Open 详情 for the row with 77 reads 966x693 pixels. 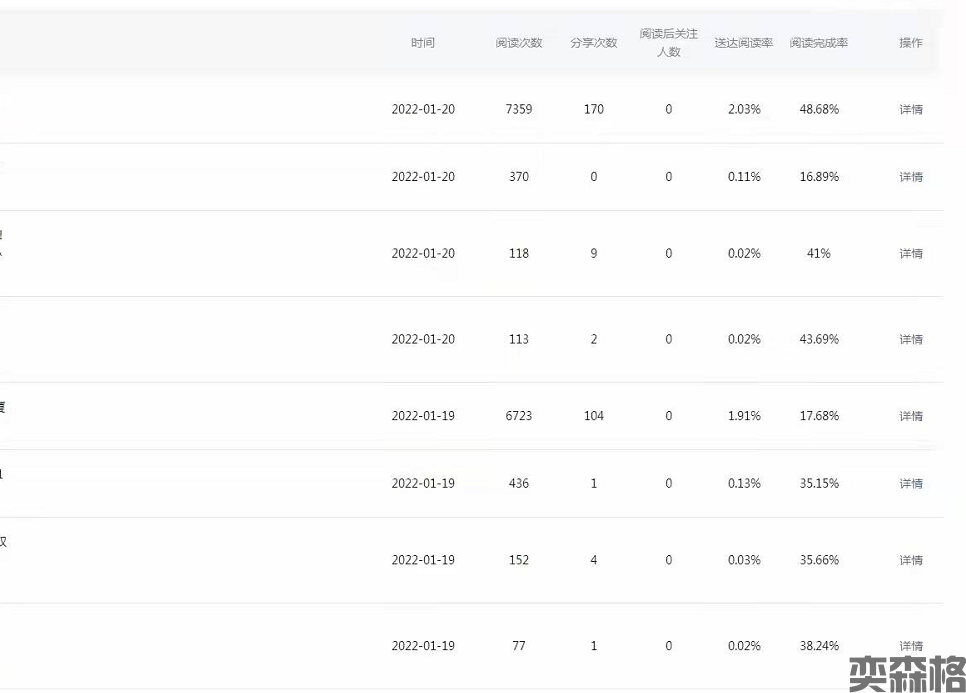click(910, 646)
